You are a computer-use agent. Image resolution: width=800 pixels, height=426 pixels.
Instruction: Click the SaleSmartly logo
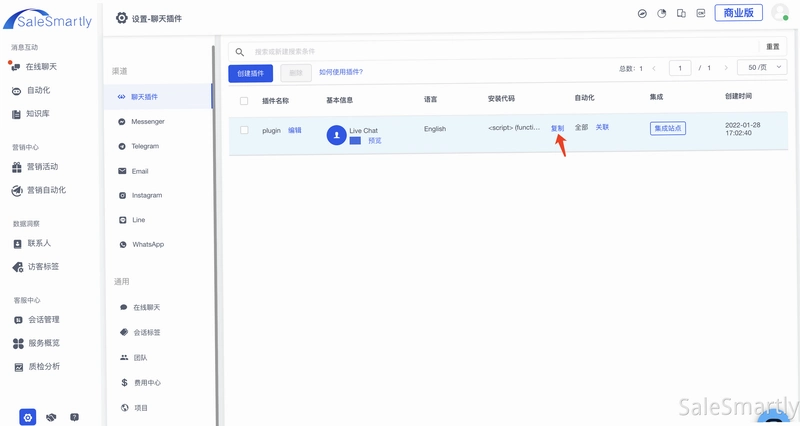pyautogui.click(x=47, y=19)
